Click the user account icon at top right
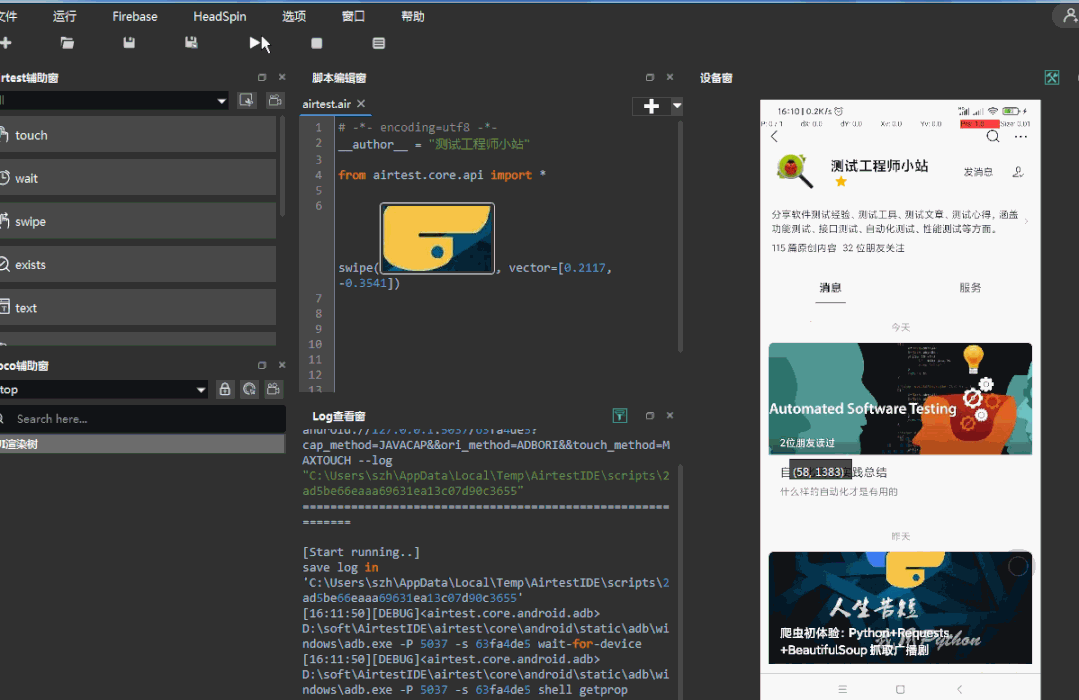The height and width of the screenshot is (700, 1079). tap(1069, 15)
